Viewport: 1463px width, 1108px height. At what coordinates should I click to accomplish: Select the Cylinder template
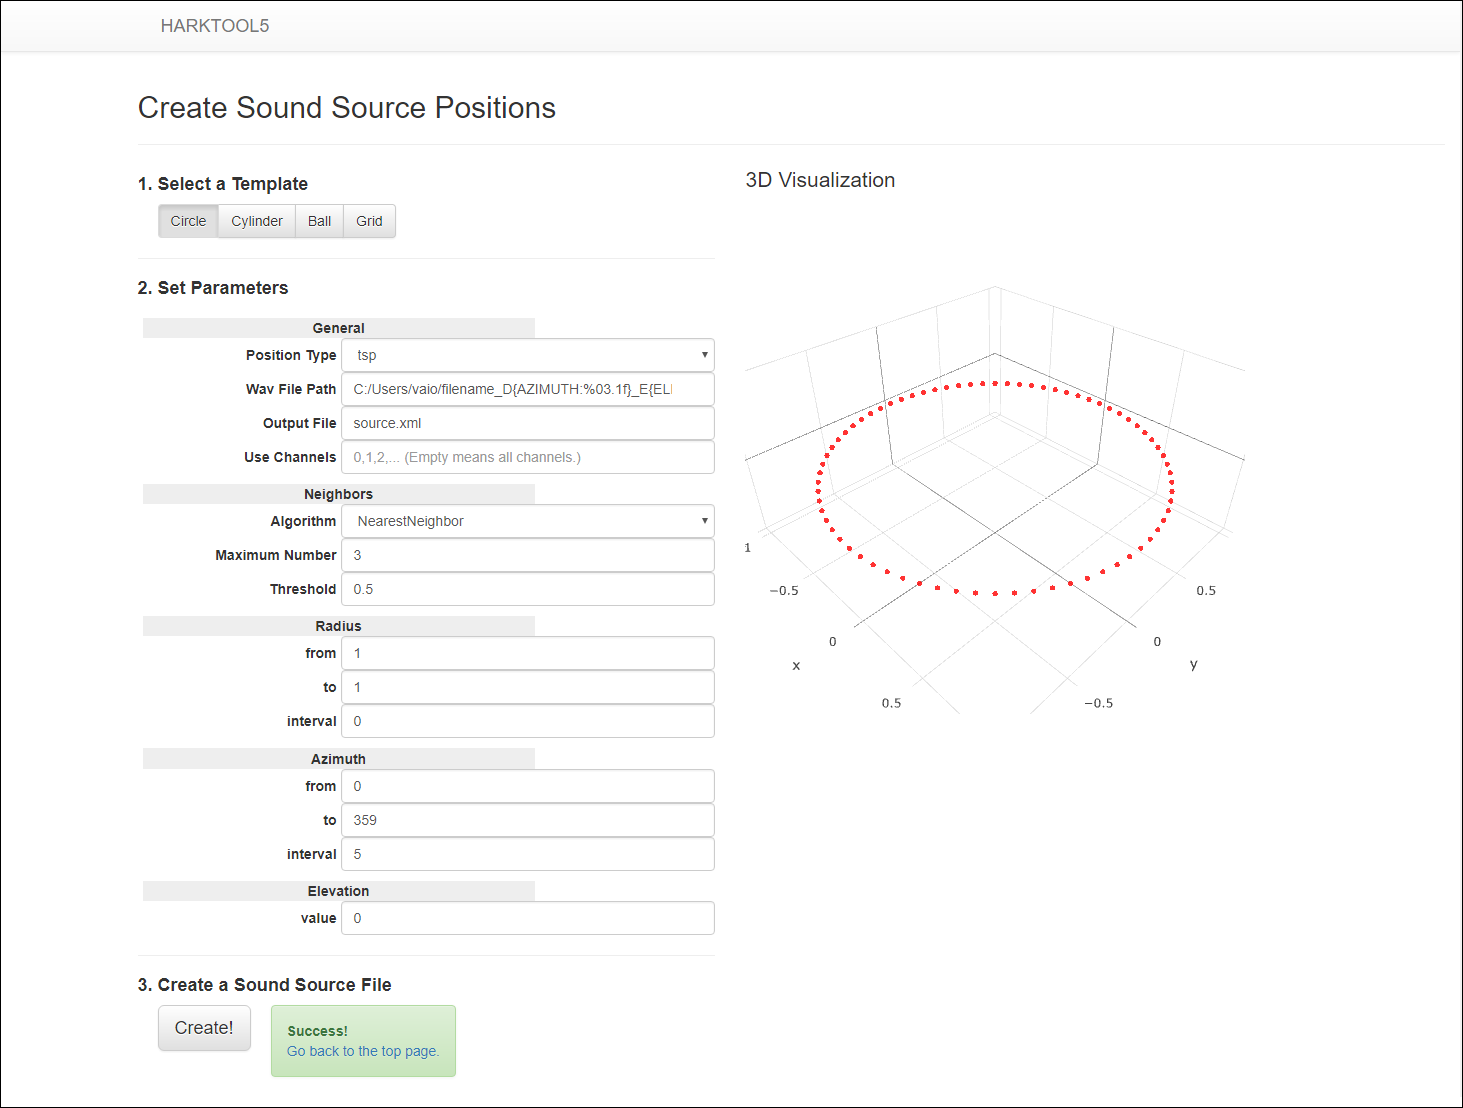(x=257, y=221)
